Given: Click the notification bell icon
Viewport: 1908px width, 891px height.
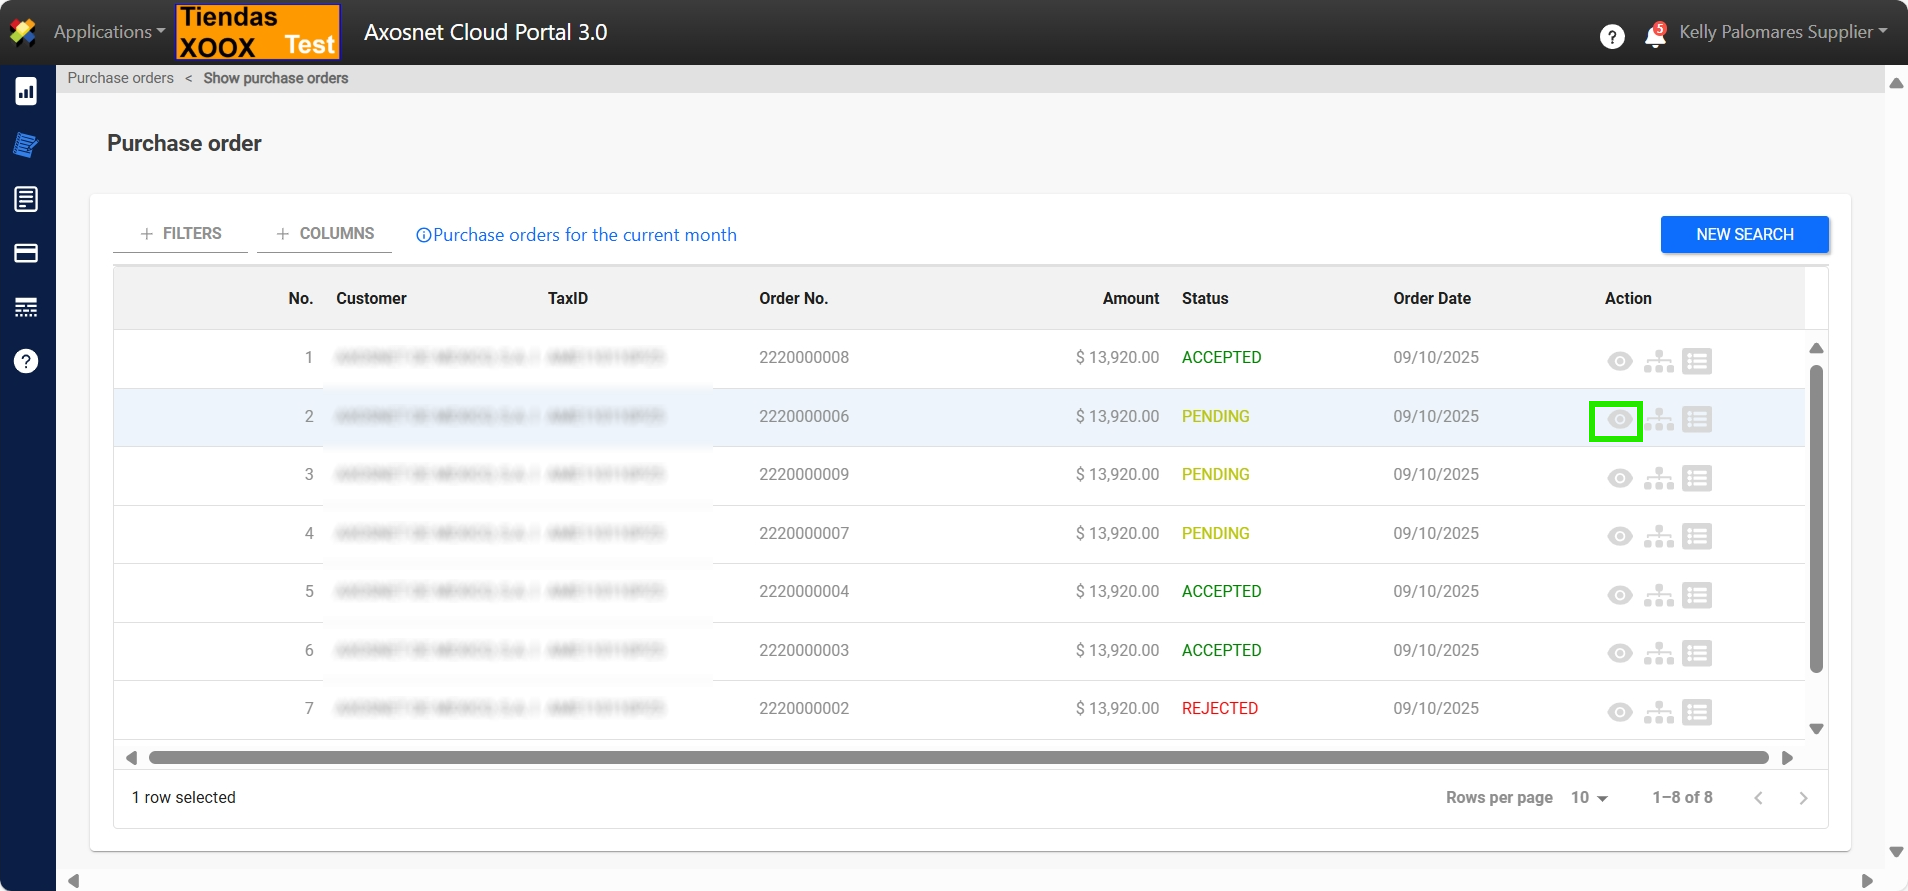Looking at the screenshot, I should pyautogui.click(x=1655, y=36).
